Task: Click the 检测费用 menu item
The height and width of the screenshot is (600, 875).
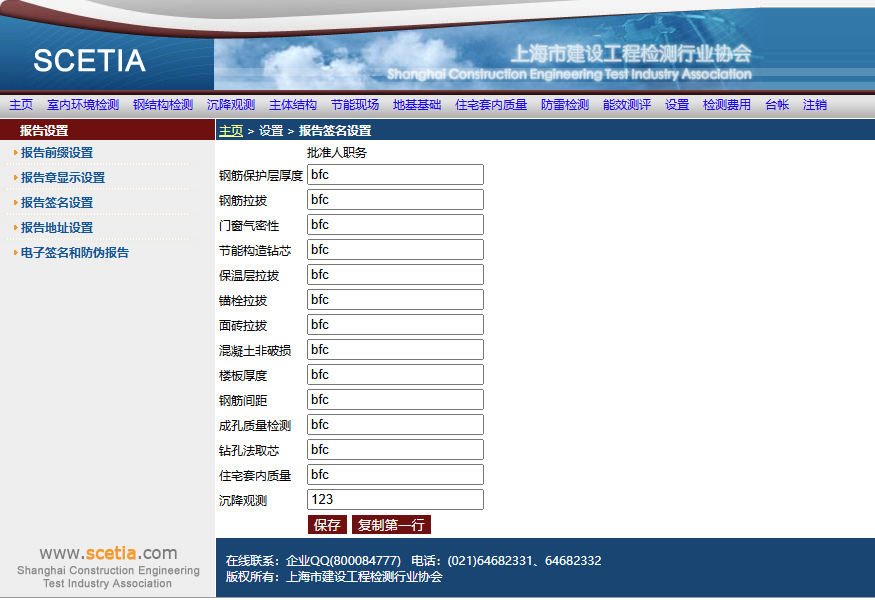Action: pyautogui.click(x=727, y=105)
